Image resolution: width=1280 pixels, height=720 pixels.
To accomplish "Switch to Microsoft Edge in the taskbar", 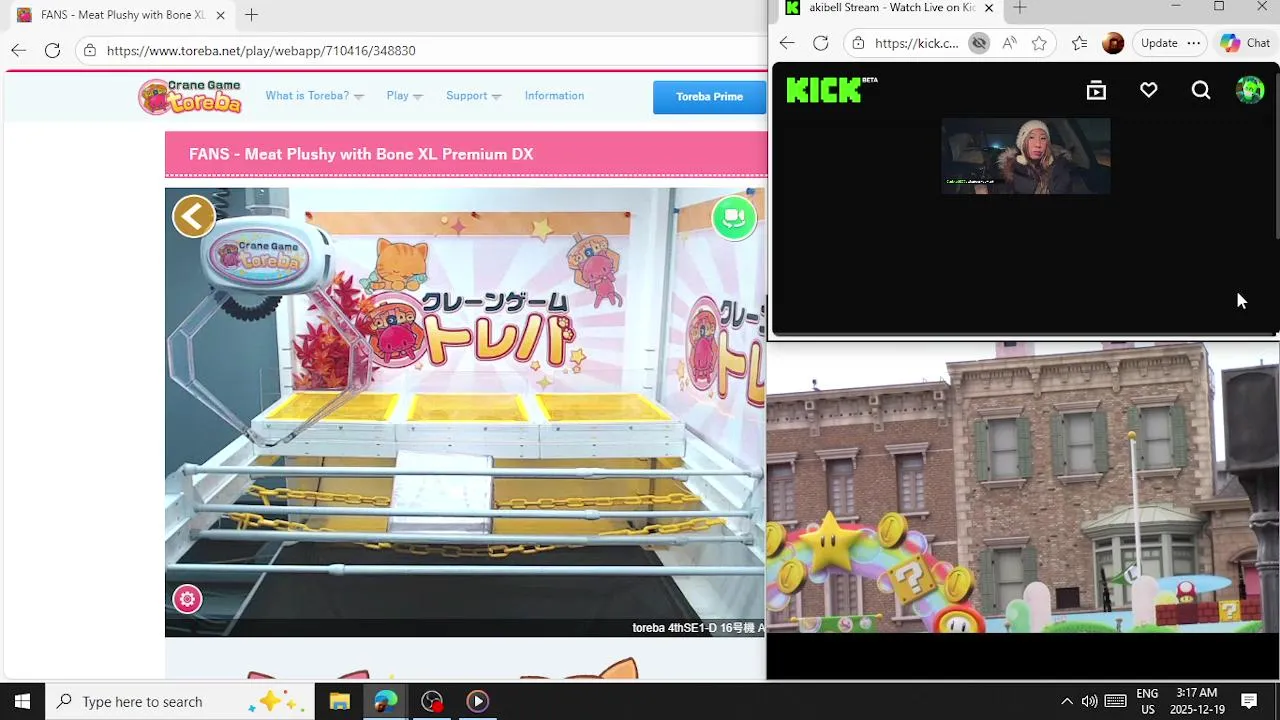I will click(x=386, y=701).
